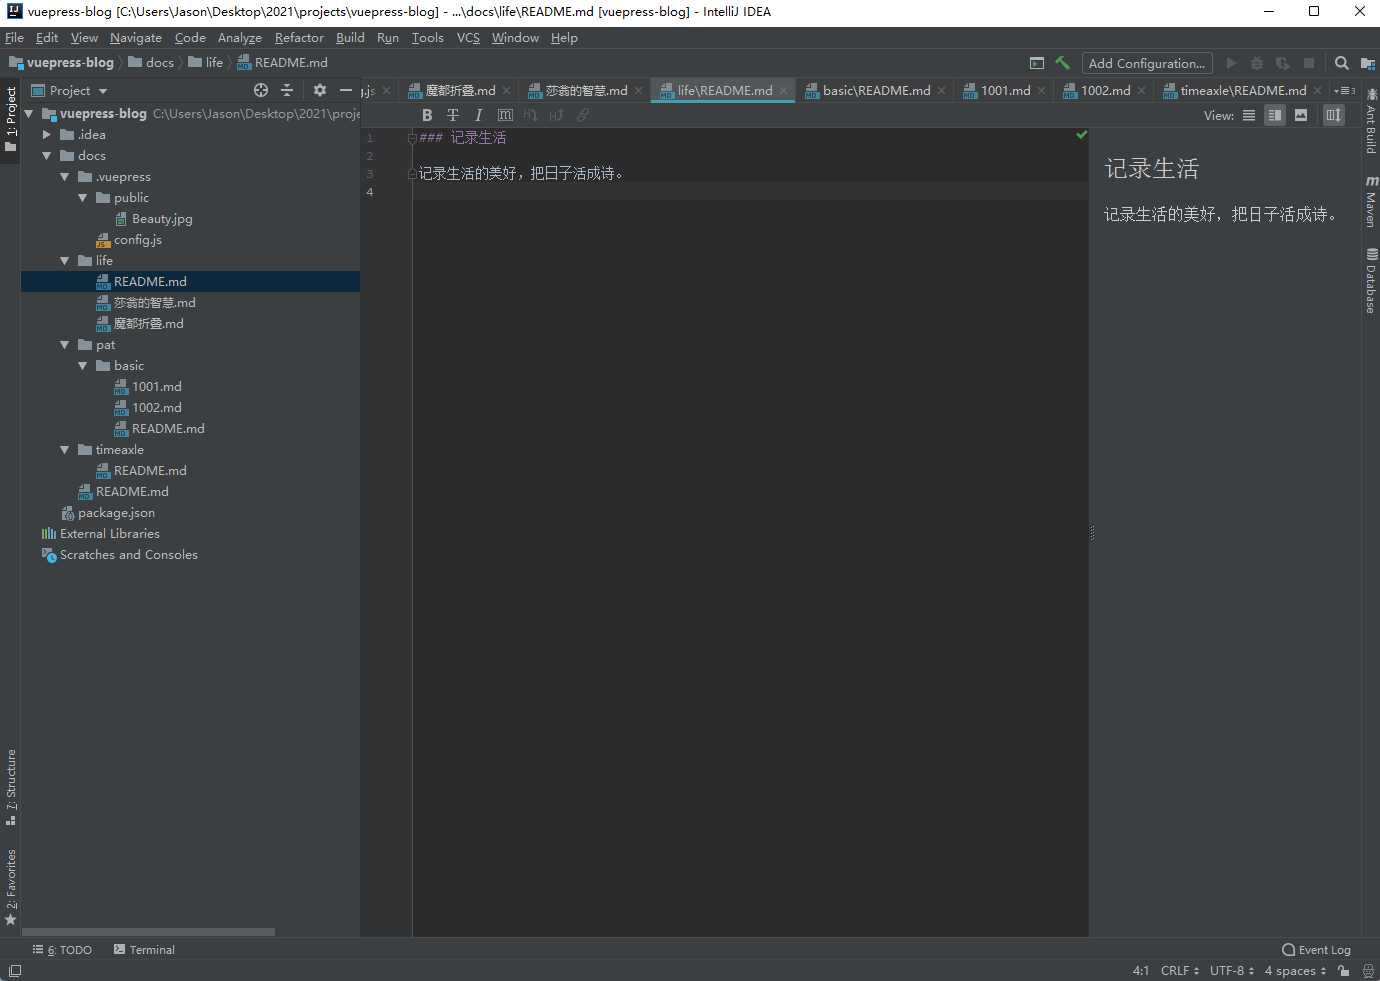Expand the .idea folder
The width and height of the screenshot is (1380, 981).
(47, 135)
